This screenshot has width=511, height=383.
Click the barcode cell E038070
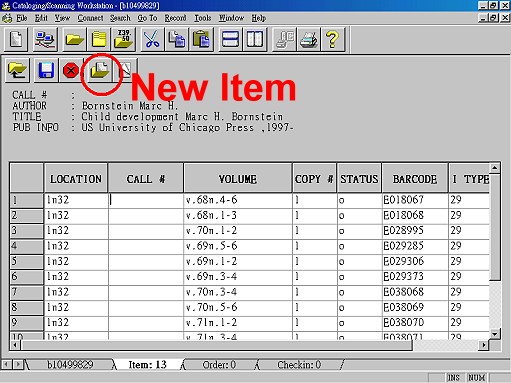[415, 322]
